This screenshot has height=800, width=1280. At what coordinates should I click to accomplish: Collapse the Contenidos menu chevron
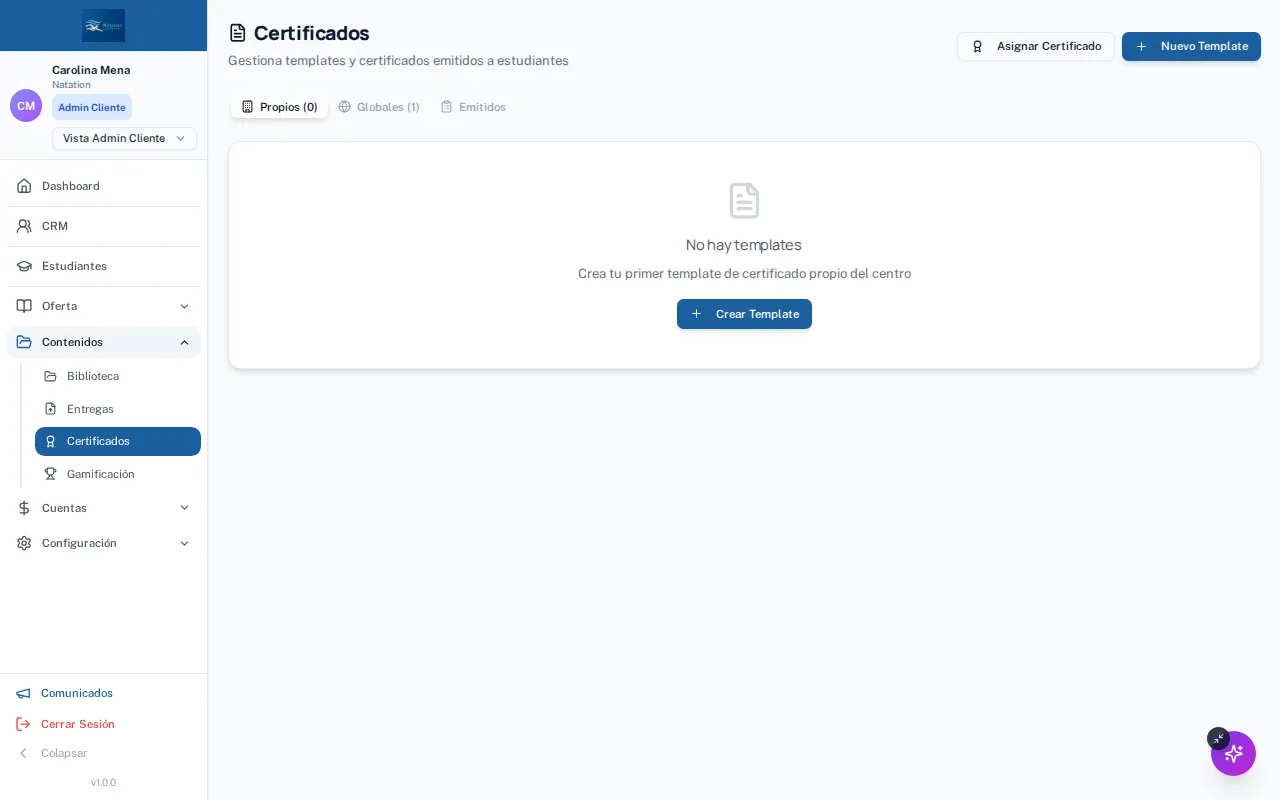(x=184, y=342)
